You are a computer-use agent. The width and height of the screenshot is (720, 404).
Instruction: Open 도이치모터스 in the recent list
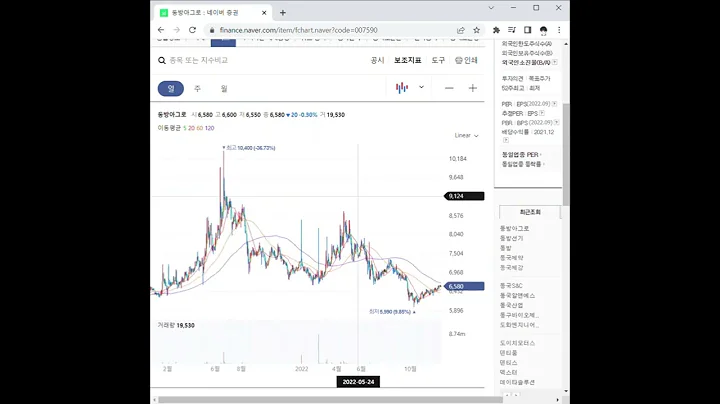(518, 343)
